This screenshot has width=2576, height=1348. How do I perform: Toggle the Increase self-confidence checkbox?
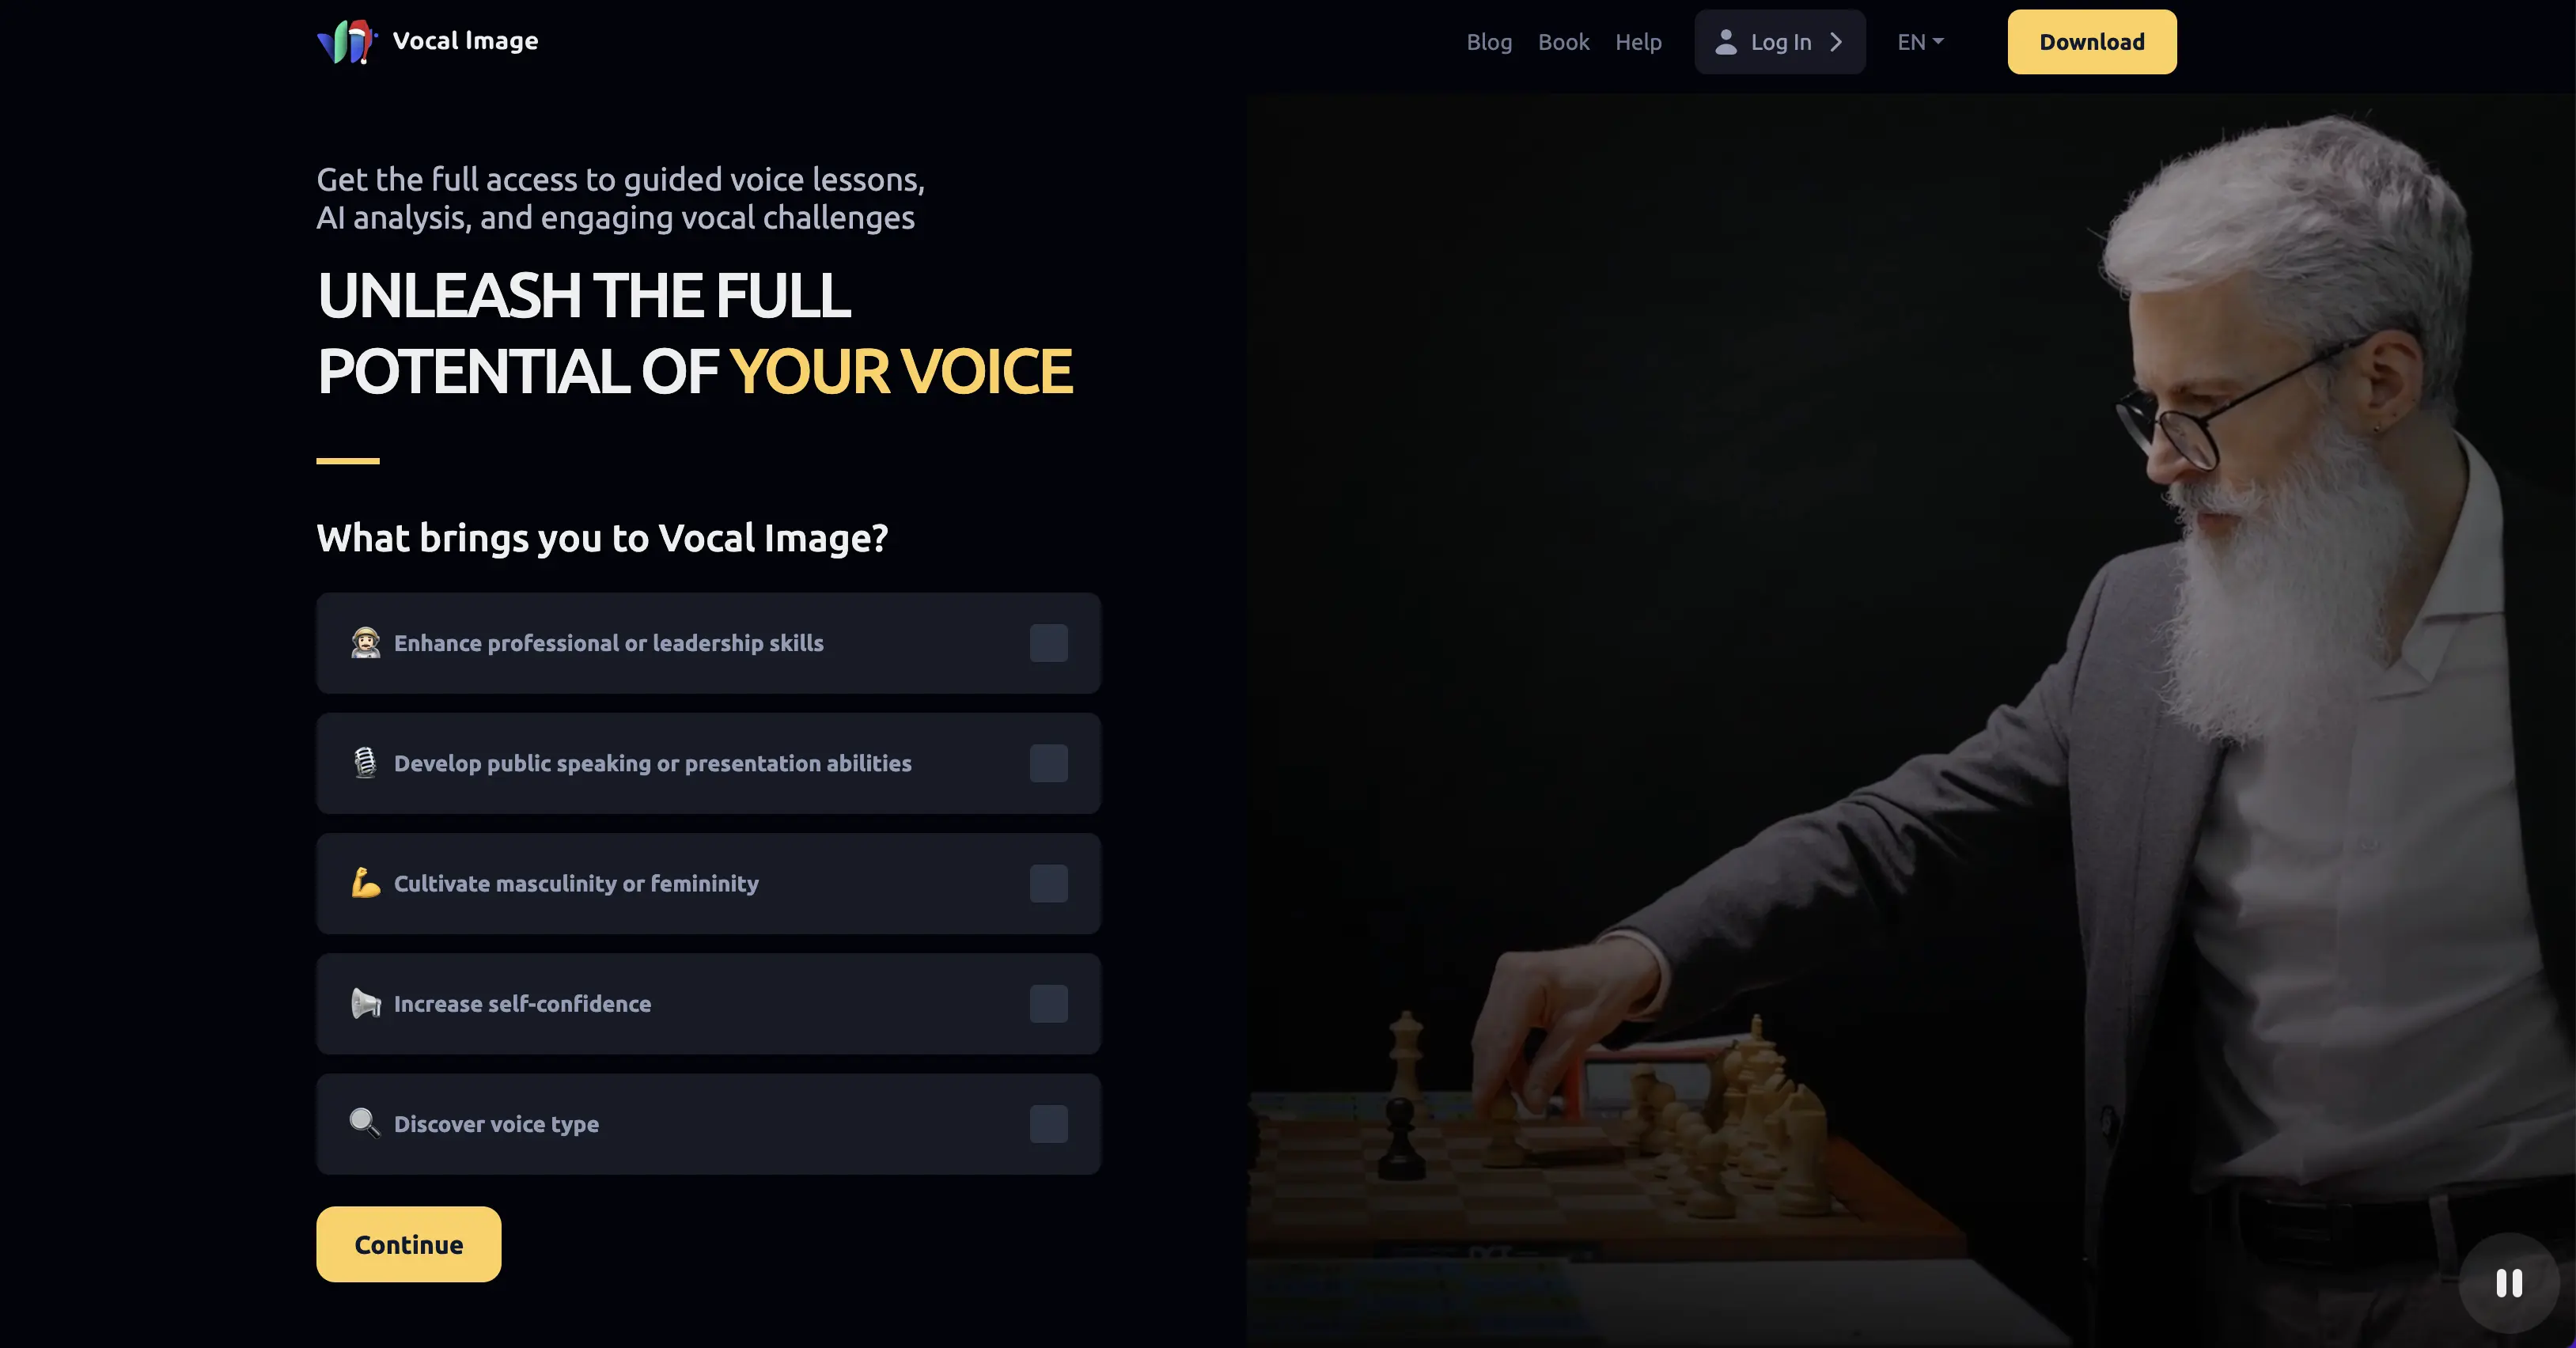[x=1047, y=1004]
